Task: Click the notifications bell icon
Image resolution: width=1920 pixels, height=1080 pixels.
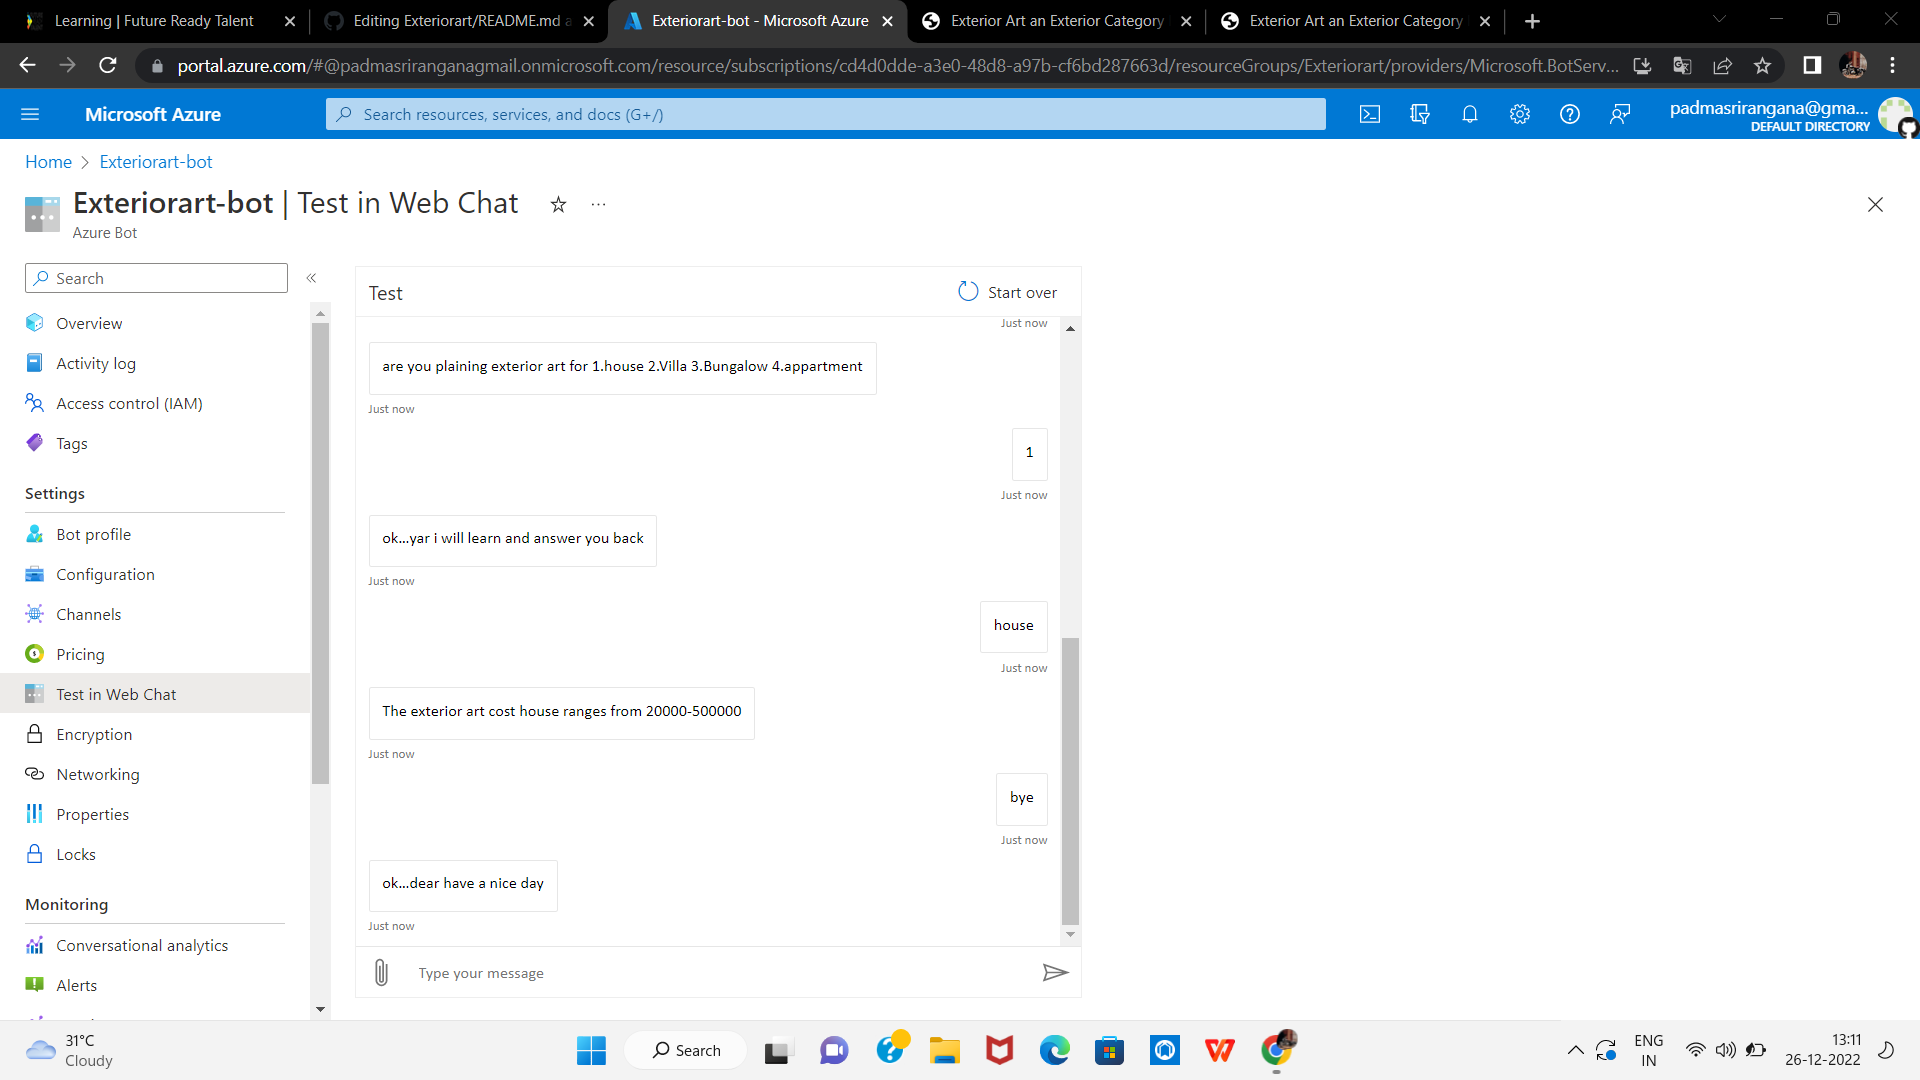Action: tap(1469, 114)
